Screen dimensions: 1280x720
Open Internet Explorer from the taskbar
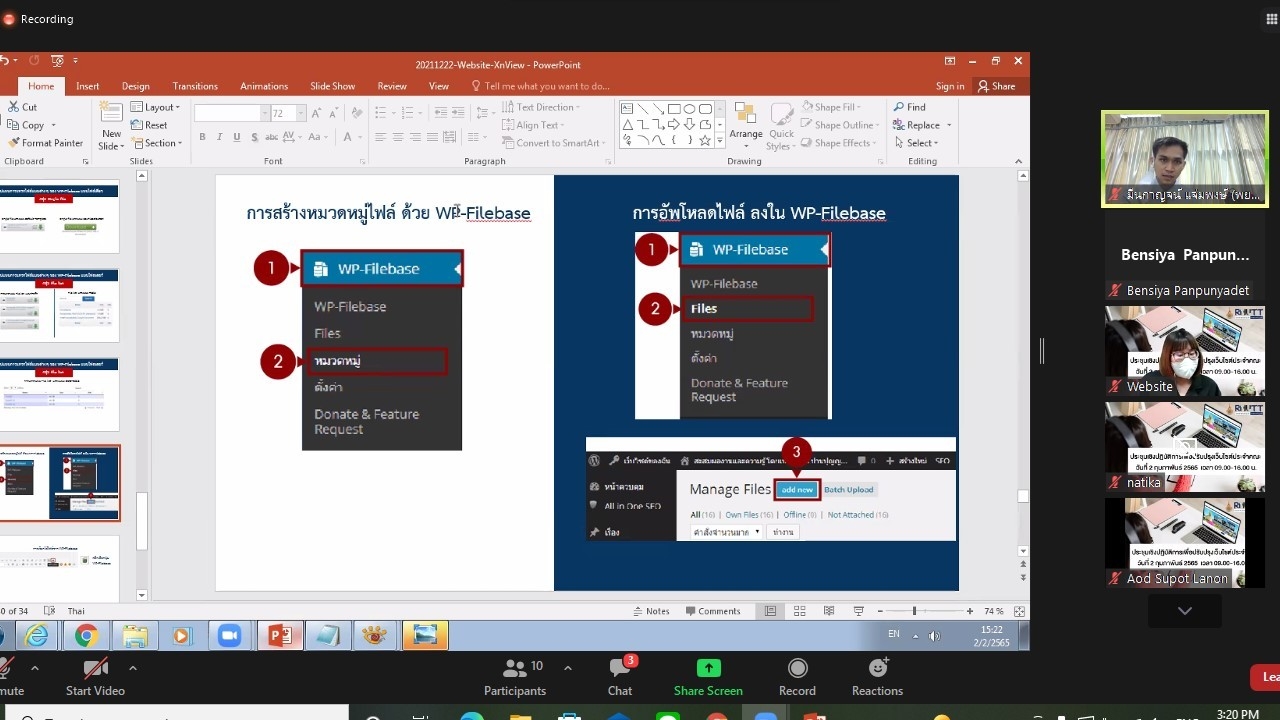[37, 635]
